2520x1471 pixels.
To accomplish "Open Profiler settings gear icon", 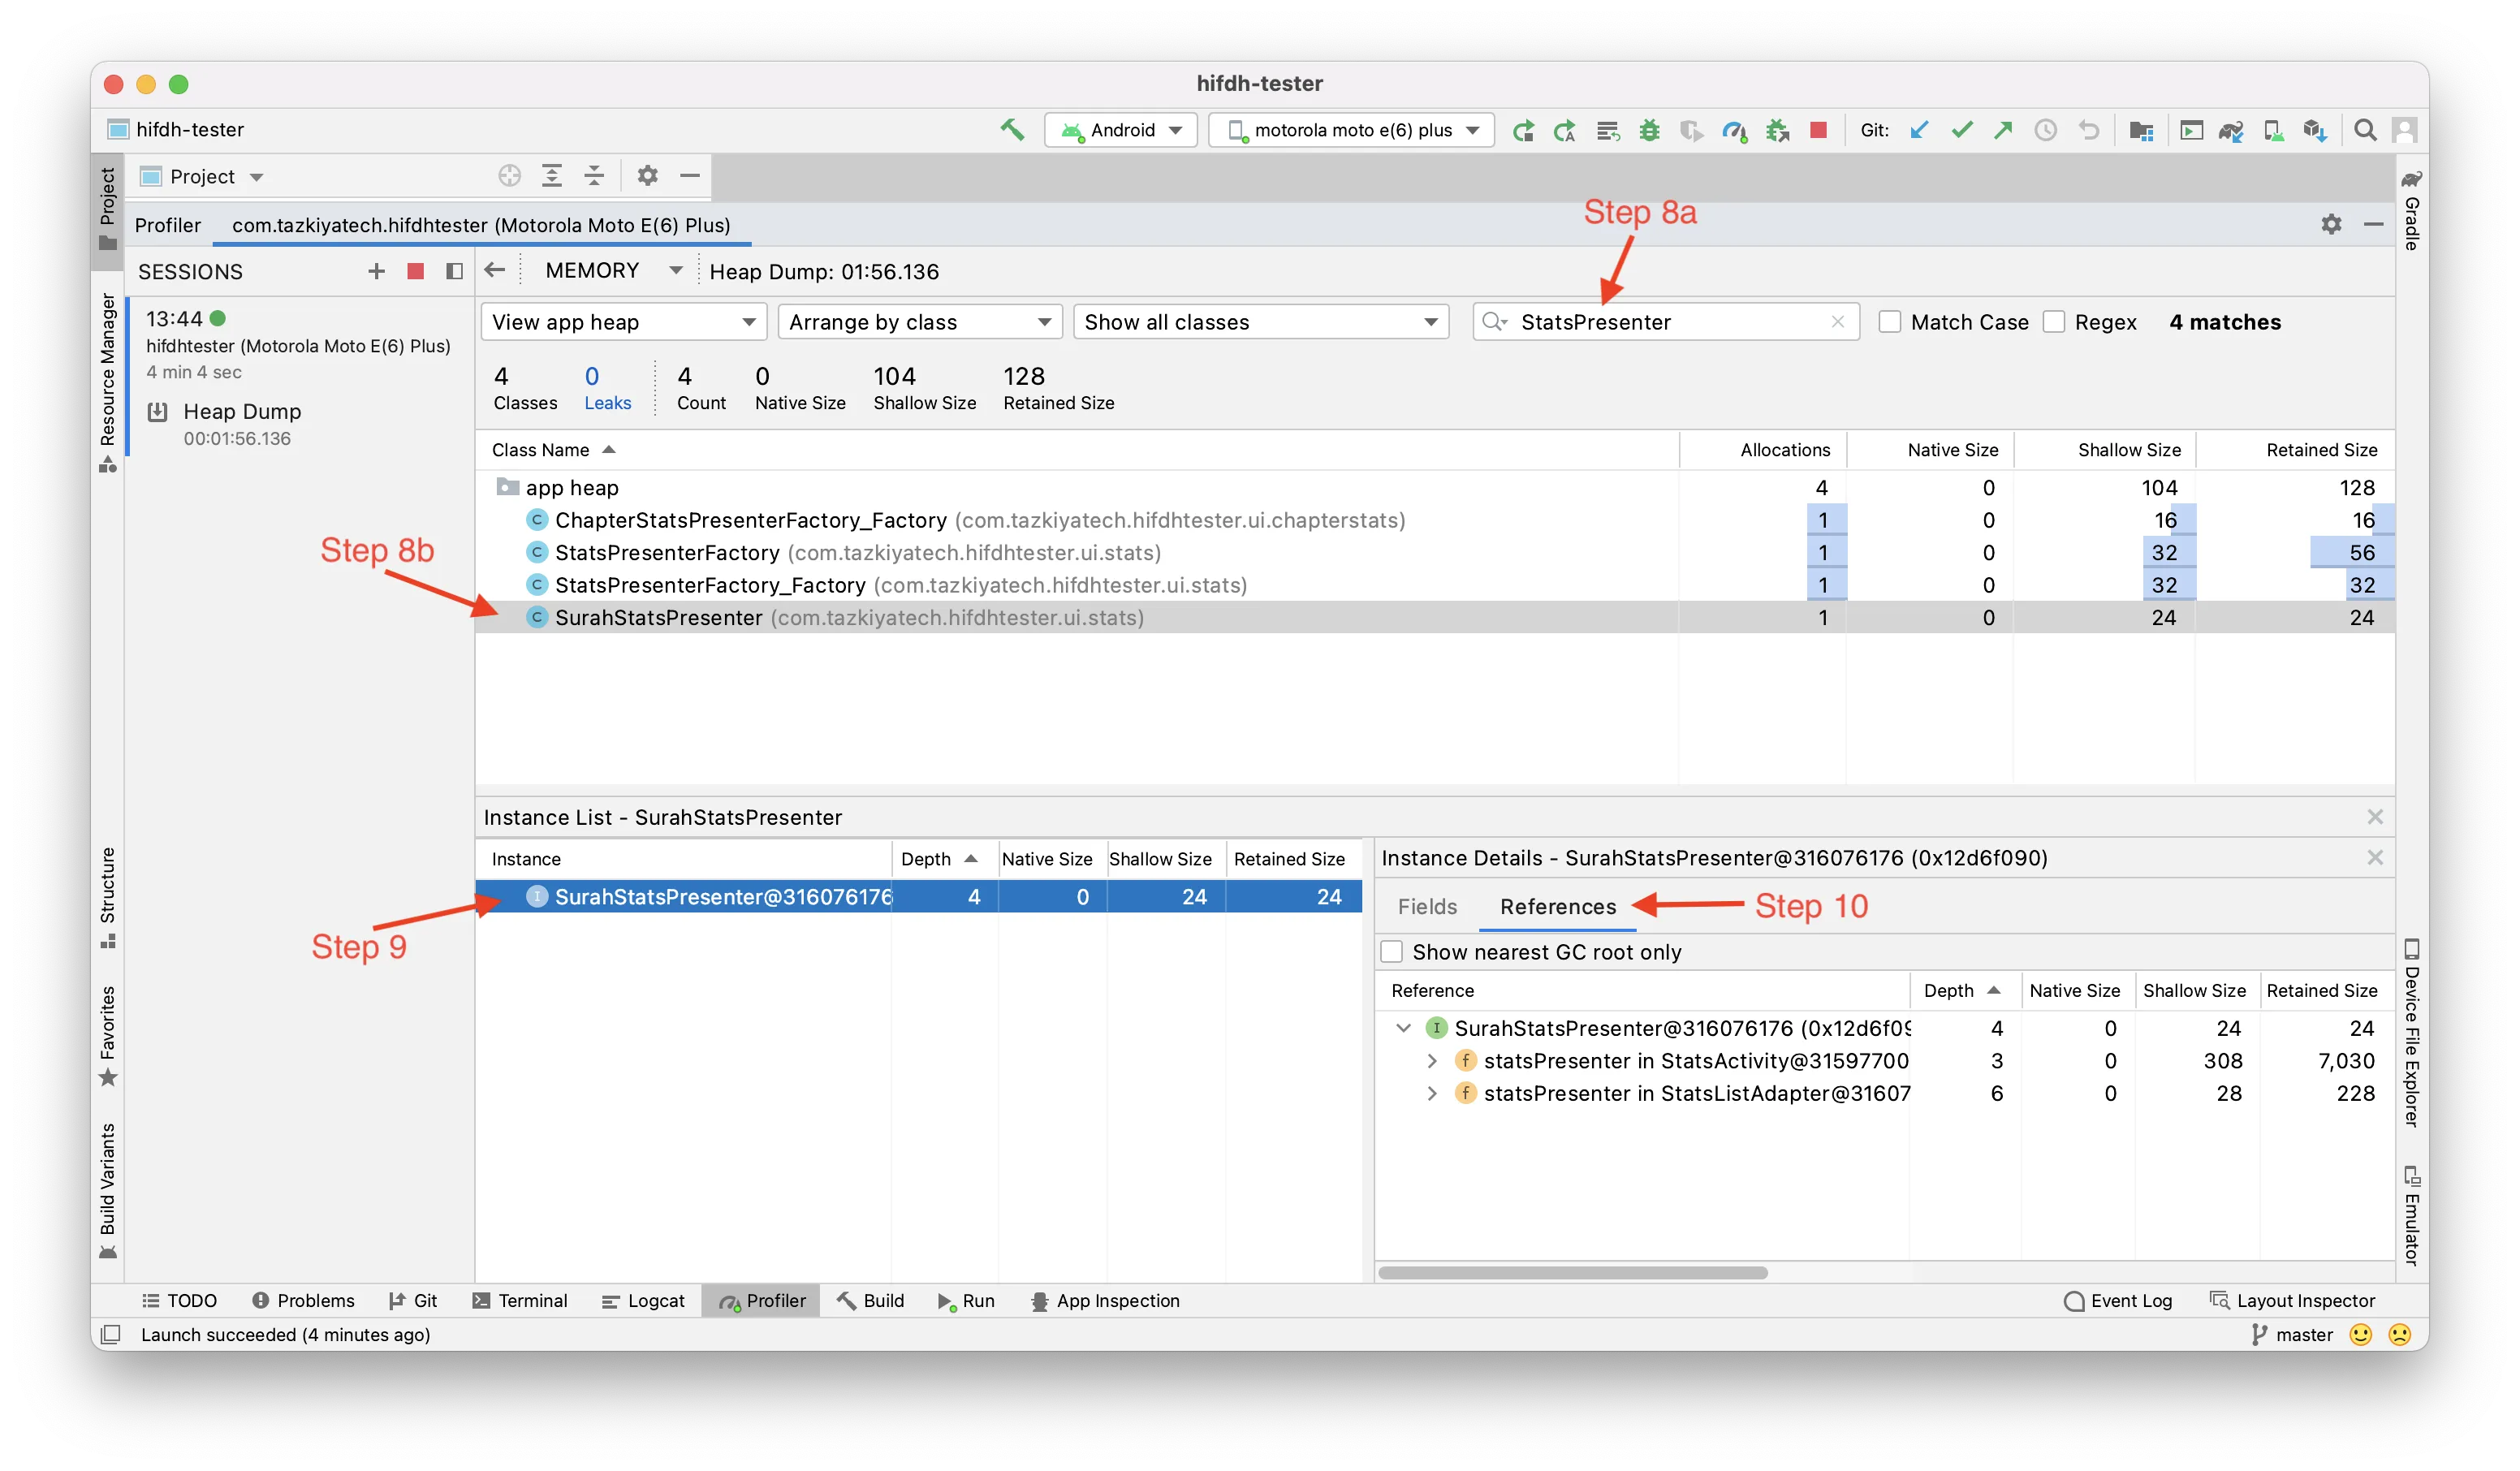I will (2331, 224).
